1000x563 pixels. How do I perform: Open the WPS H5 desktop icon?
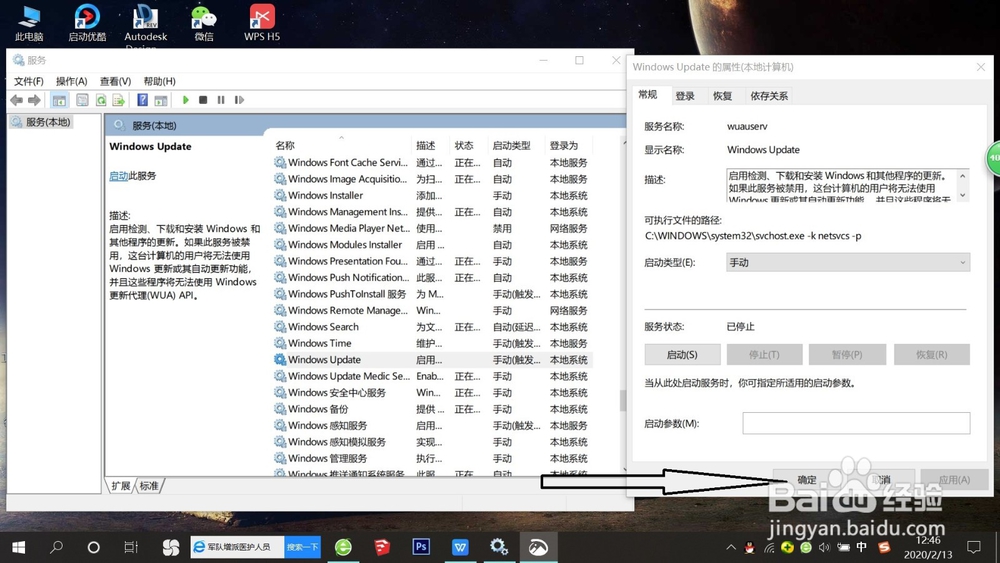pyautogui.click(x=261, y=23)
